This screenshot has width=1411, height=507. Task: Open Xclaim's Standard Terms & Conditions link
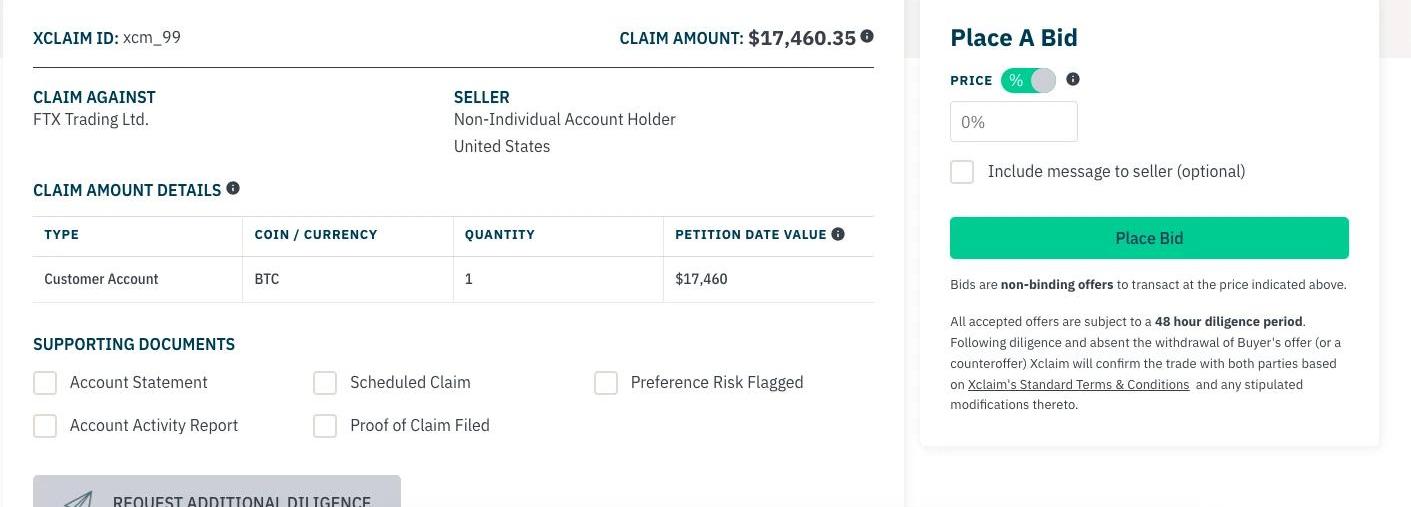click(x=1078, y=385)
